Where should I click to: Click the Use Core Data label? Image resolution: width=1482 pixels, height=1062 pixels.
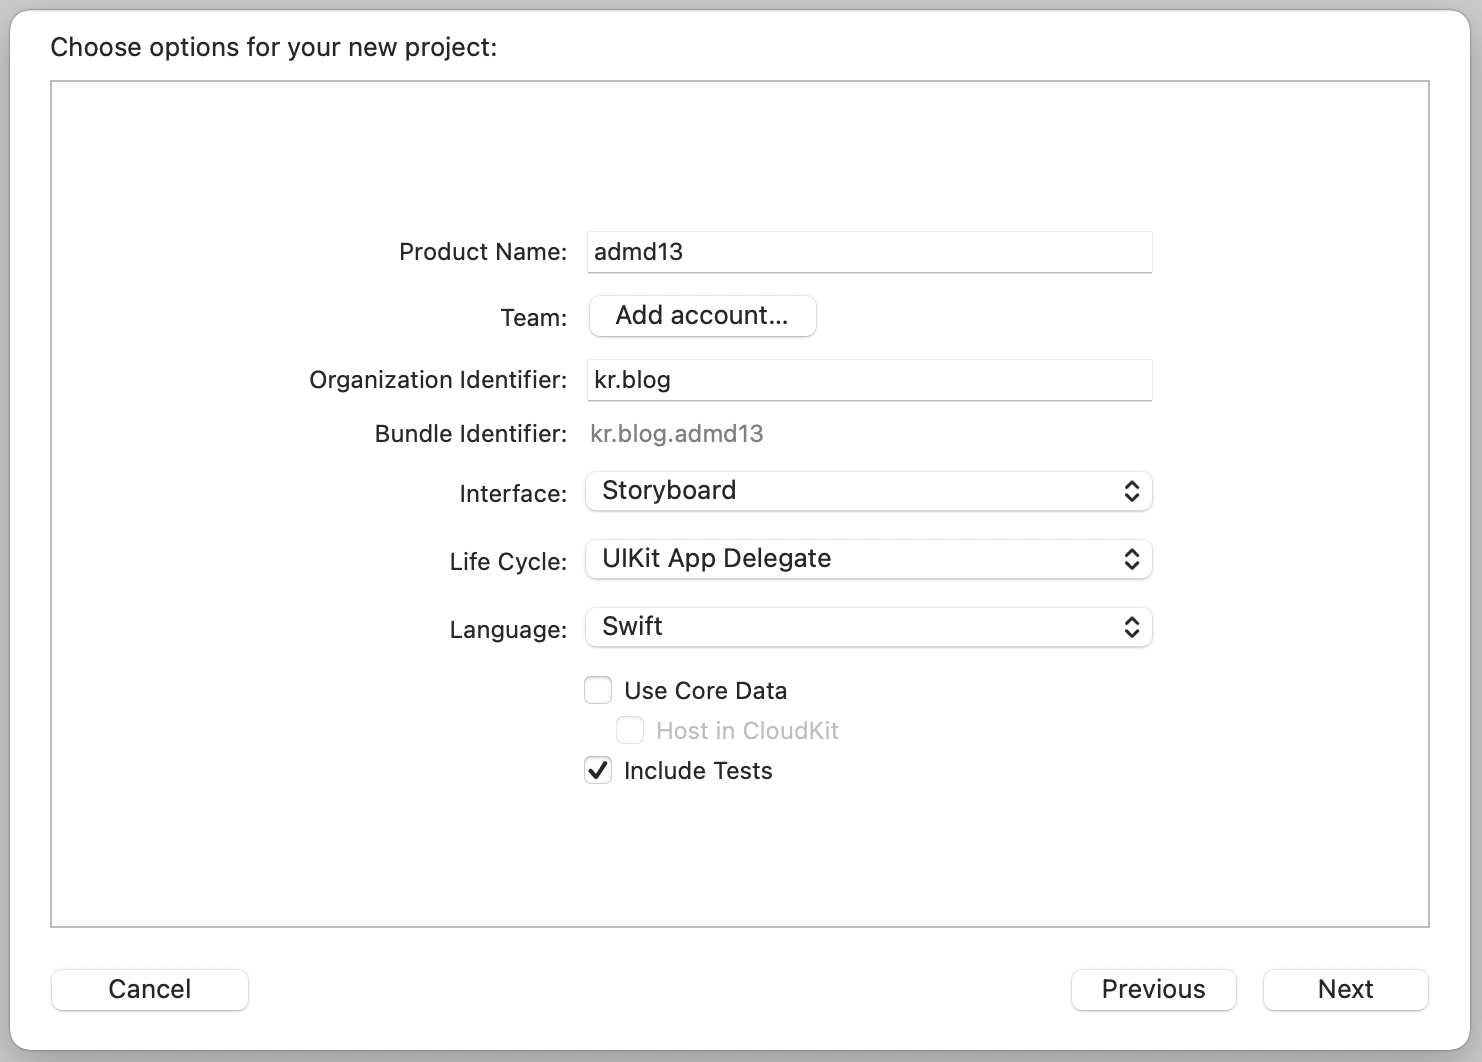click(705, 691)
